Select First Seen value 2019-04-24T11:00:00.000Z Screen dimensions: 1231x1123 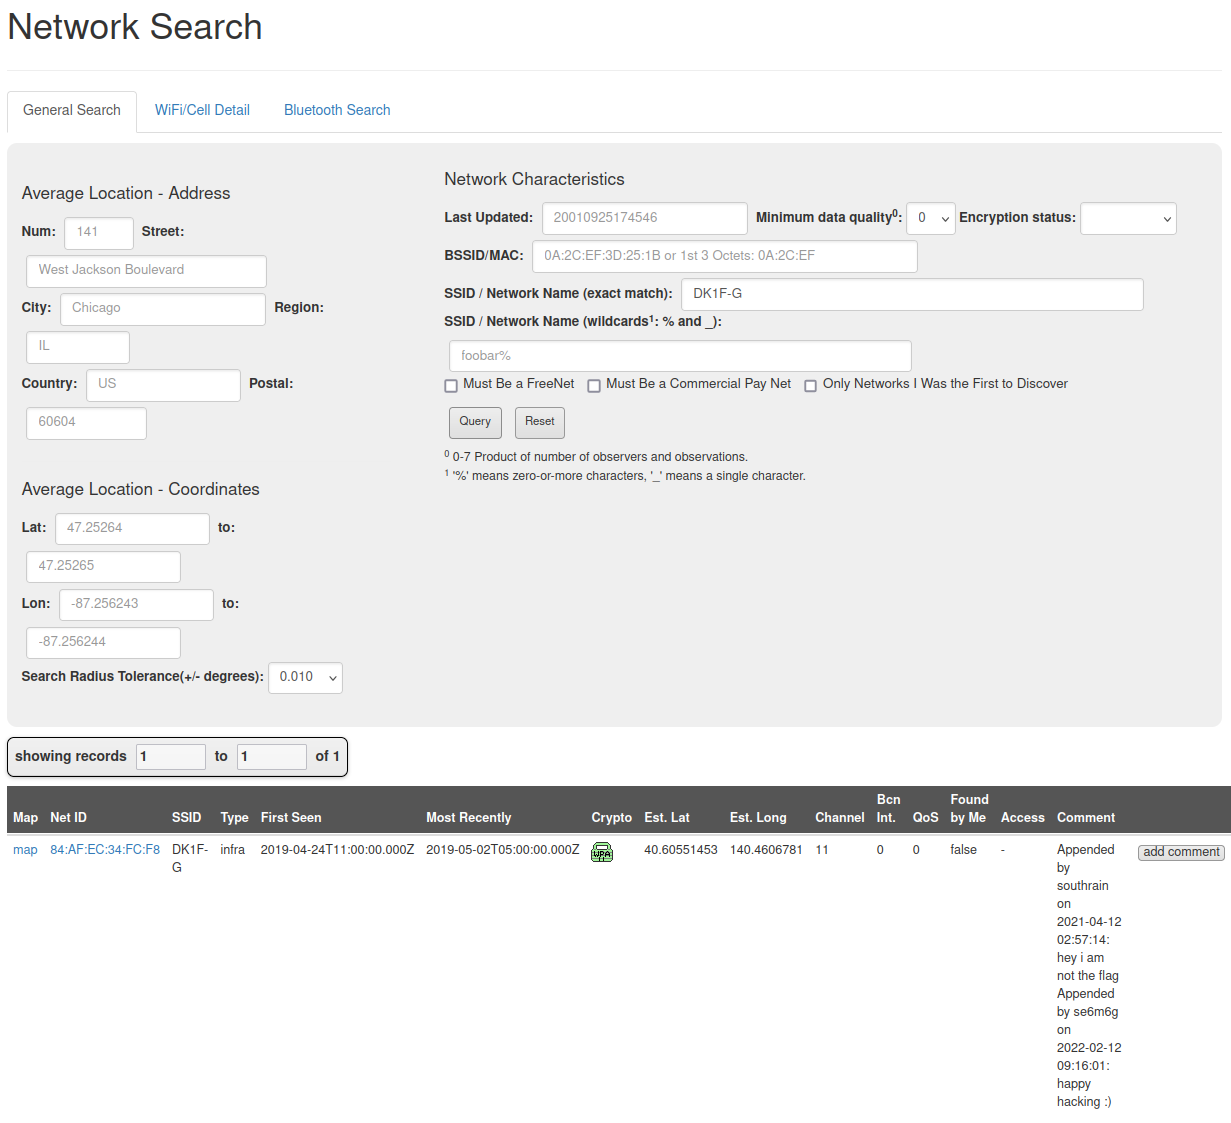(337, 850)
